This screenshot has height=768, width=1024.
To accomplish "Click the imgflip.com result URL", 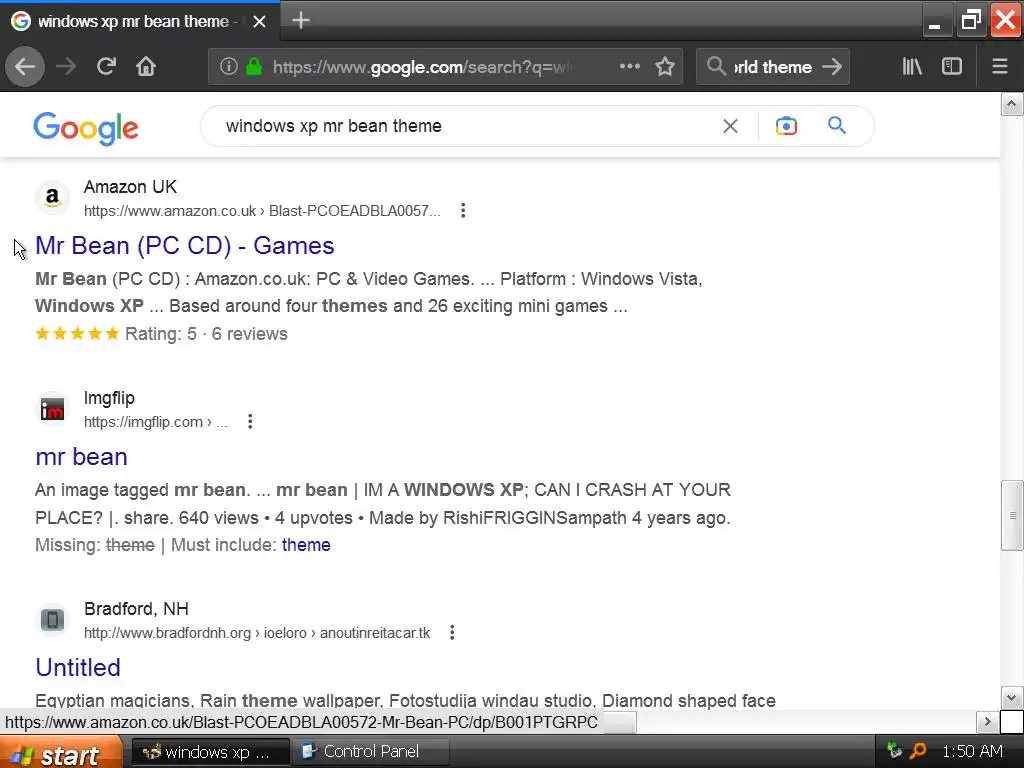I will click(155, 422).
